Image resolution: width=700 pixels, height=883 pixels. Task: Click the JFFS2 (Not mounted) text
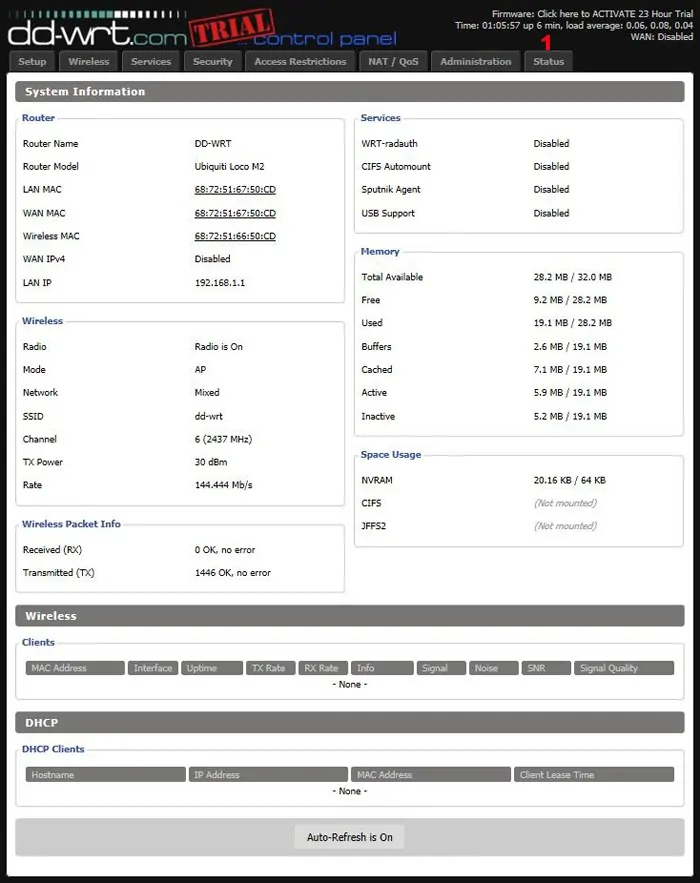(565, 526)
